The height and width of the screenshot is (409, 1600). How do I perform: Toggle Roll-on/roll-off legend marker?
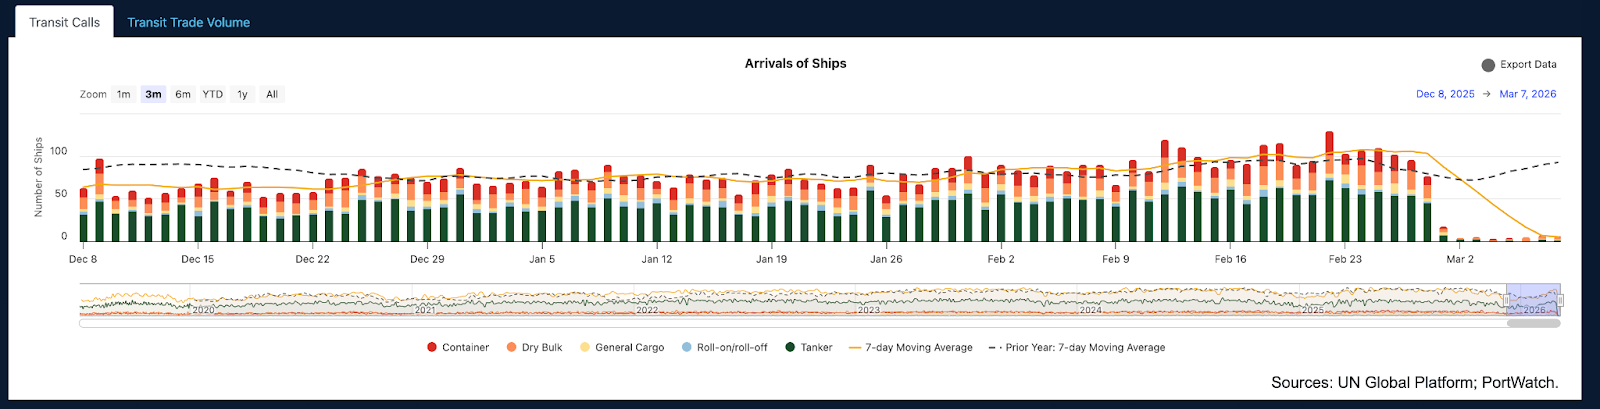tap(687, 348)
